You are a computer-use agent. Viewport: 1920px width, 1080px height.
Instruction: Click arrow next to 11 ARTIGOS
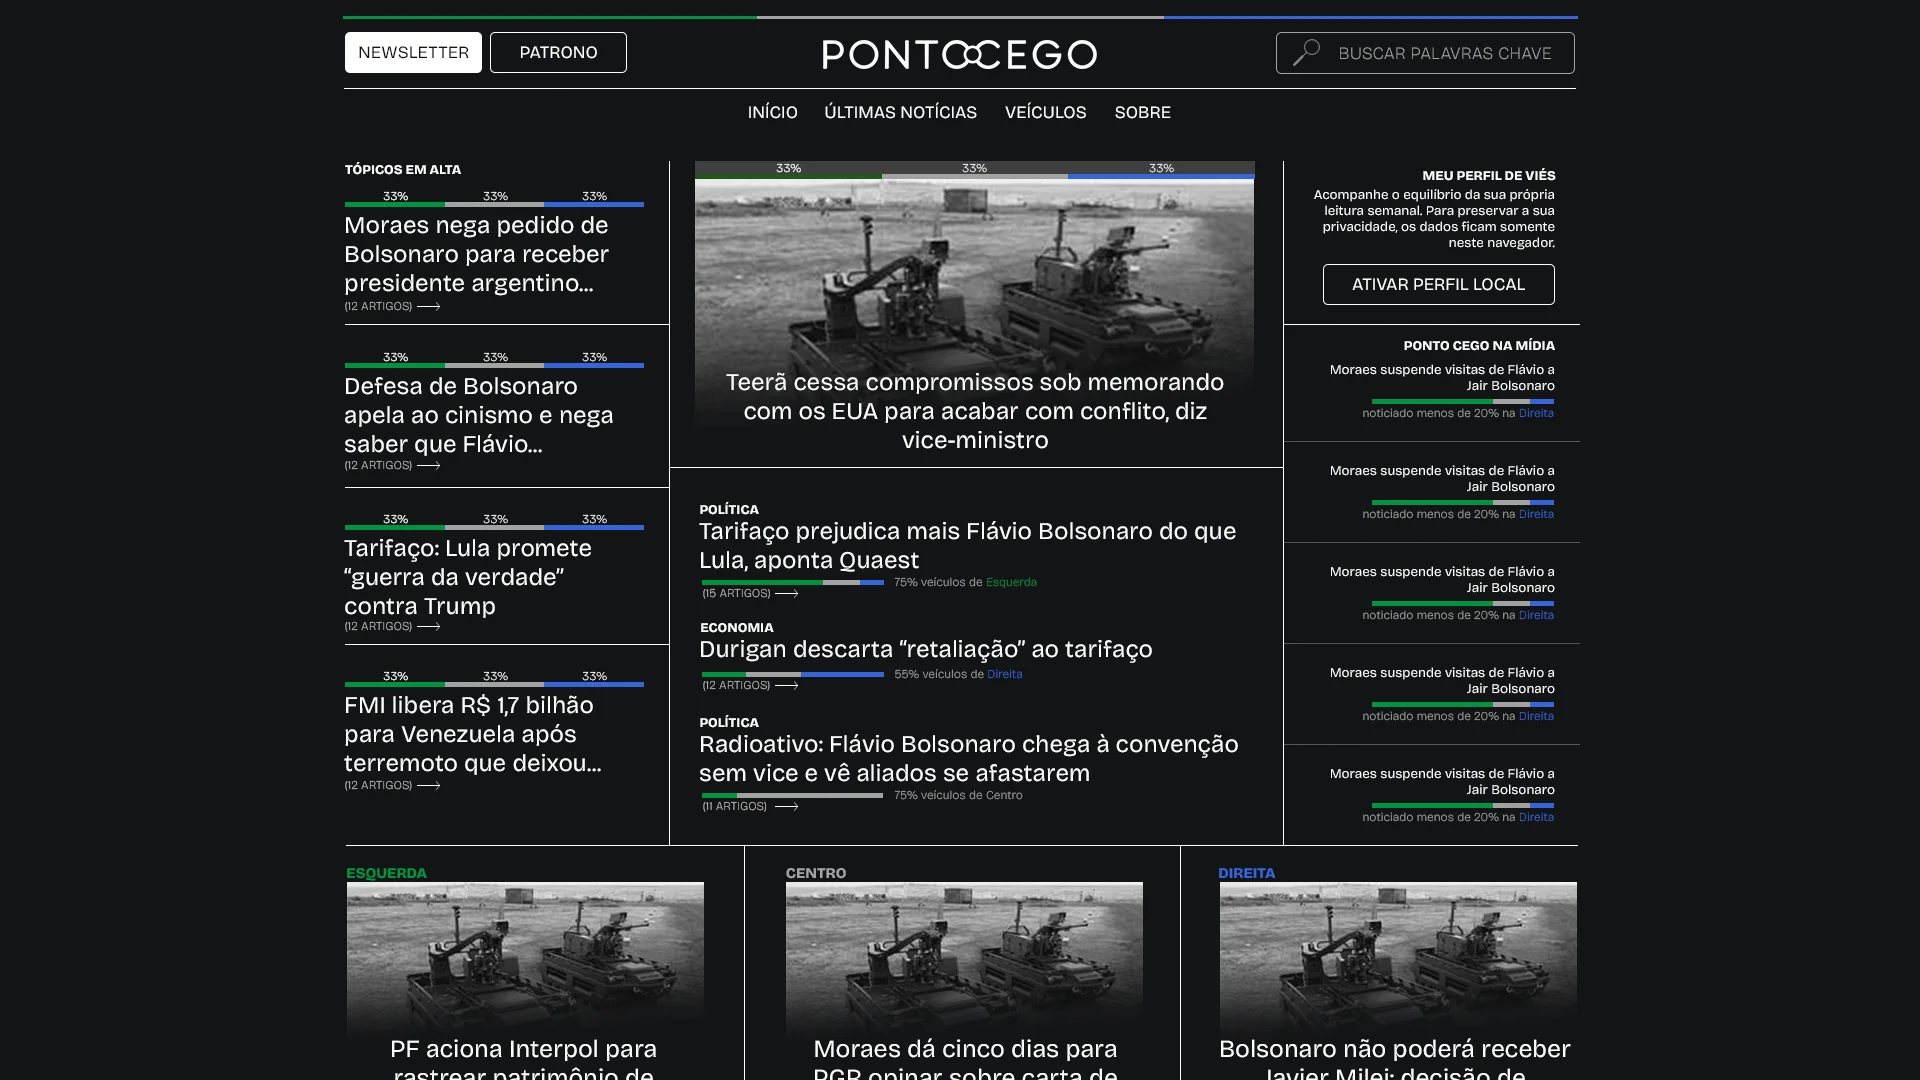pyautogui.click(x=787, y=807)
